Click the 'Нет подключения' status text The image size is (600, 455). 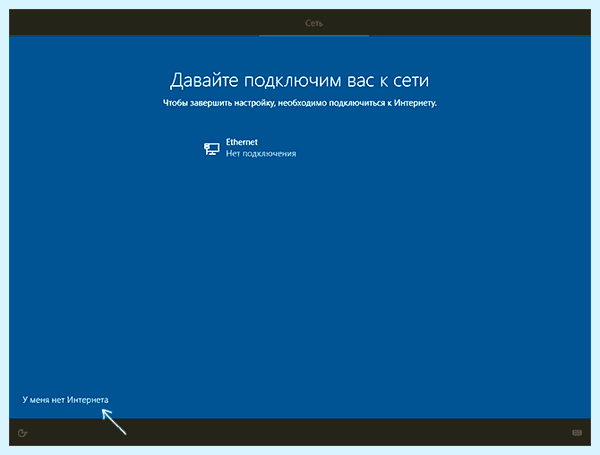pyautogui.click(x=261, y=154)
